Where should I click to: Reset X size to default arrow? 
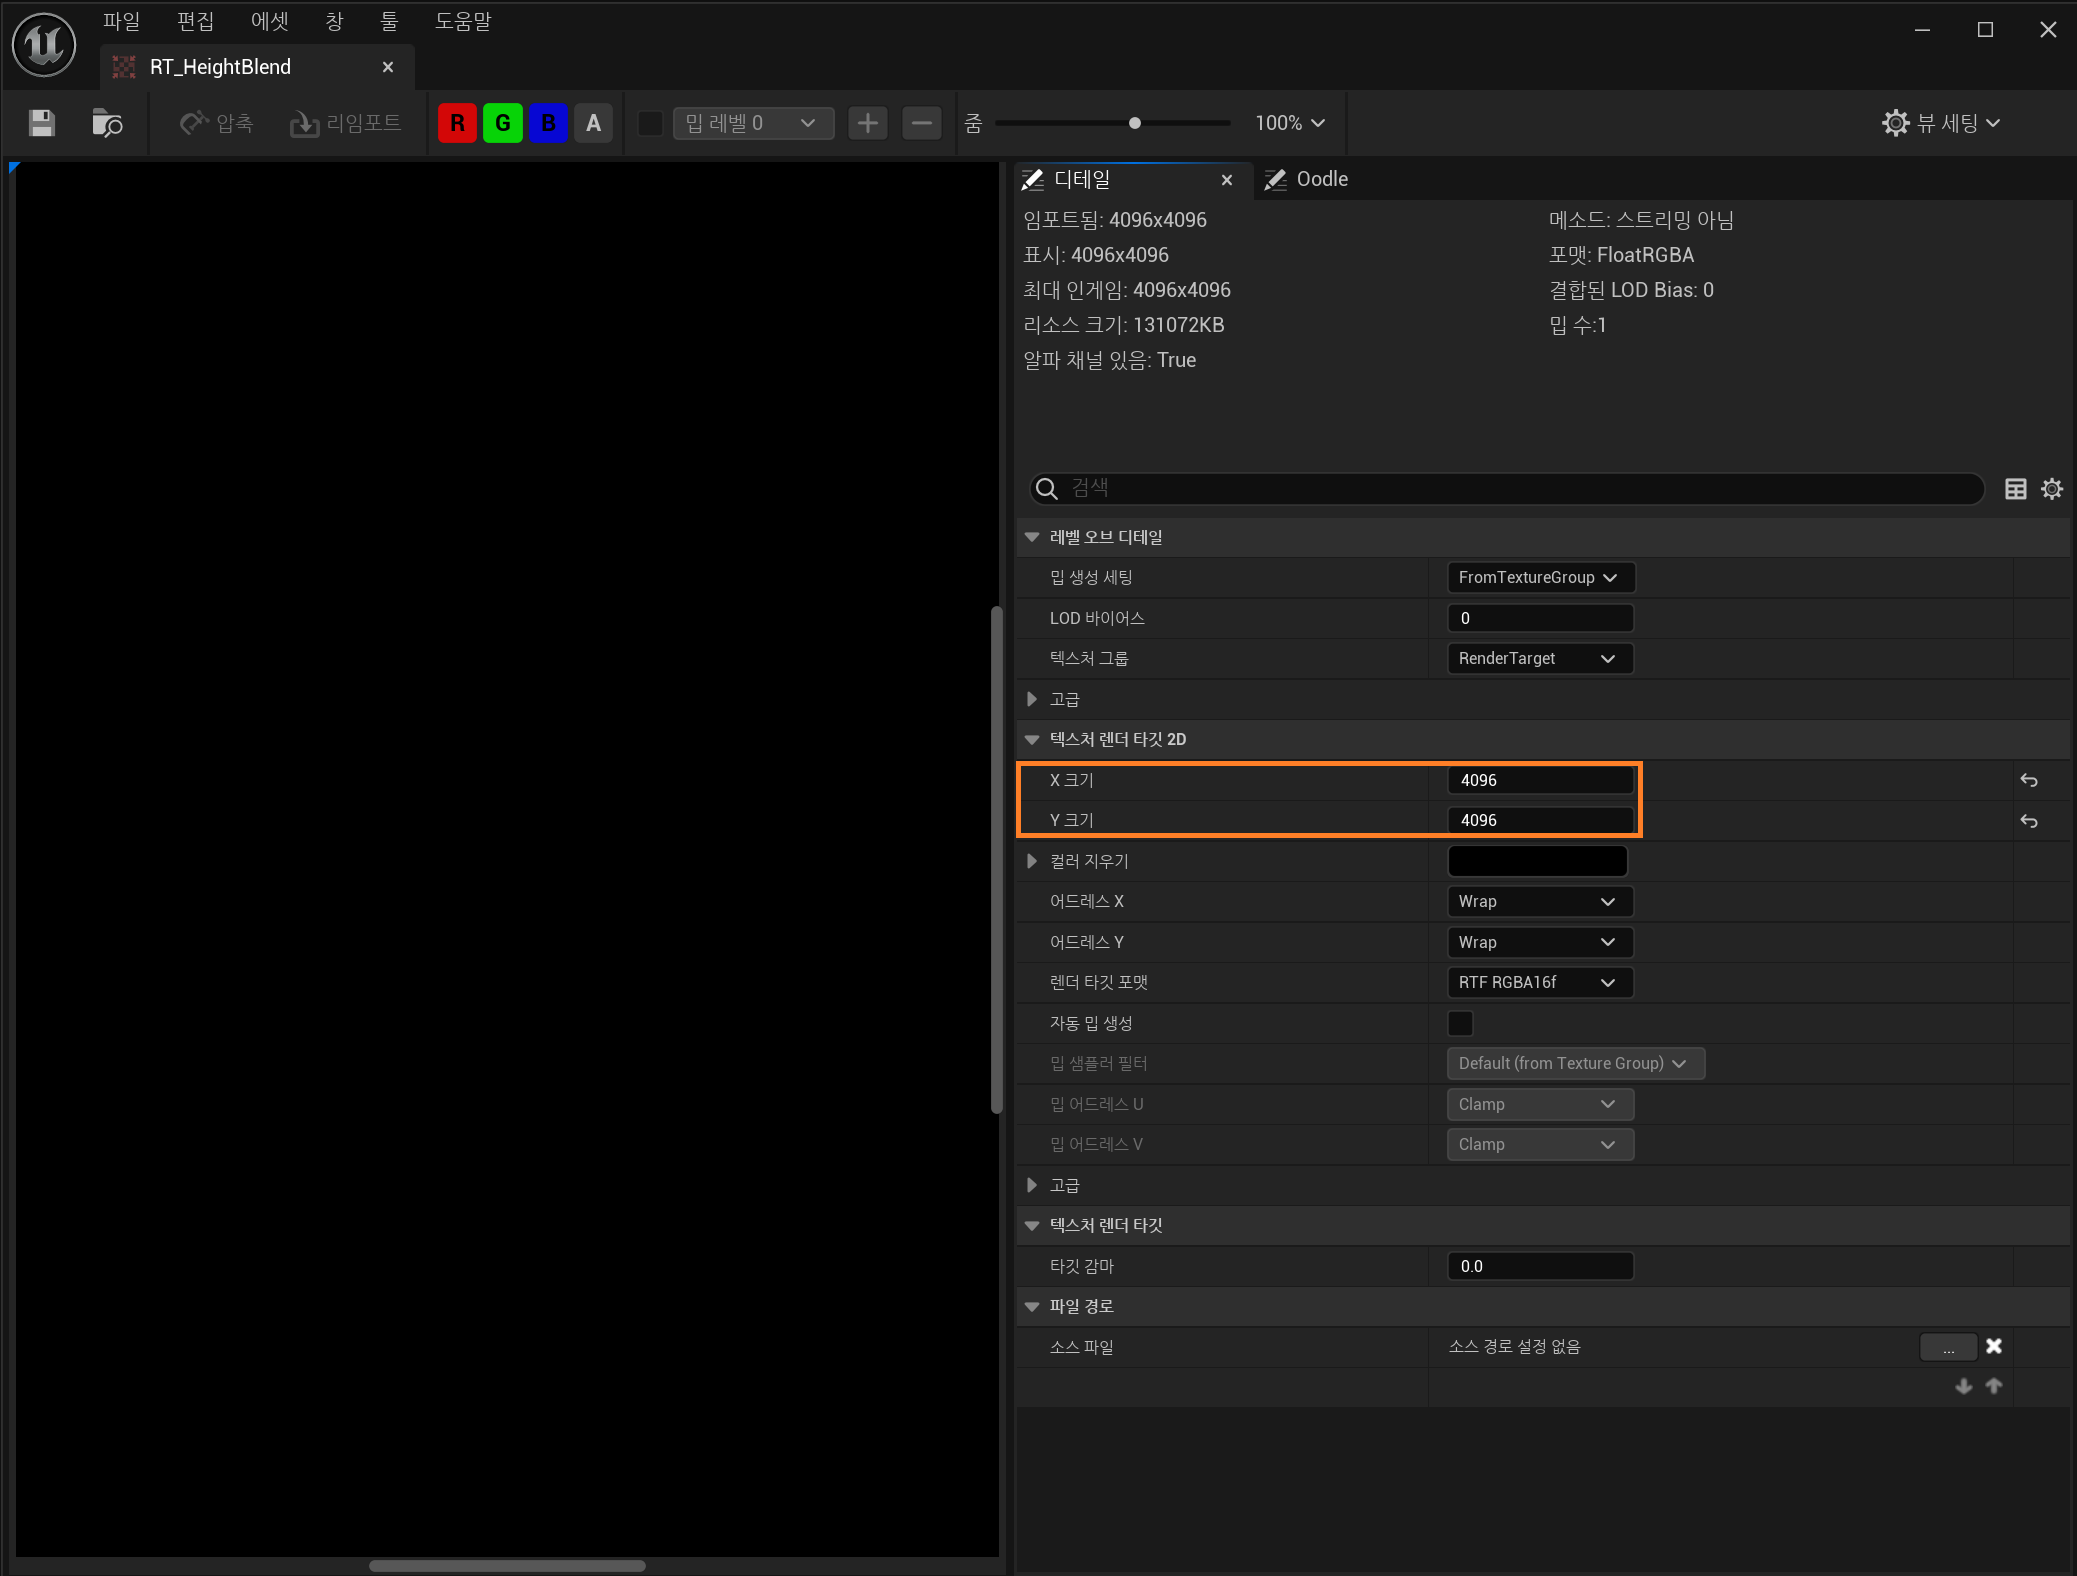click(2028, 780)
